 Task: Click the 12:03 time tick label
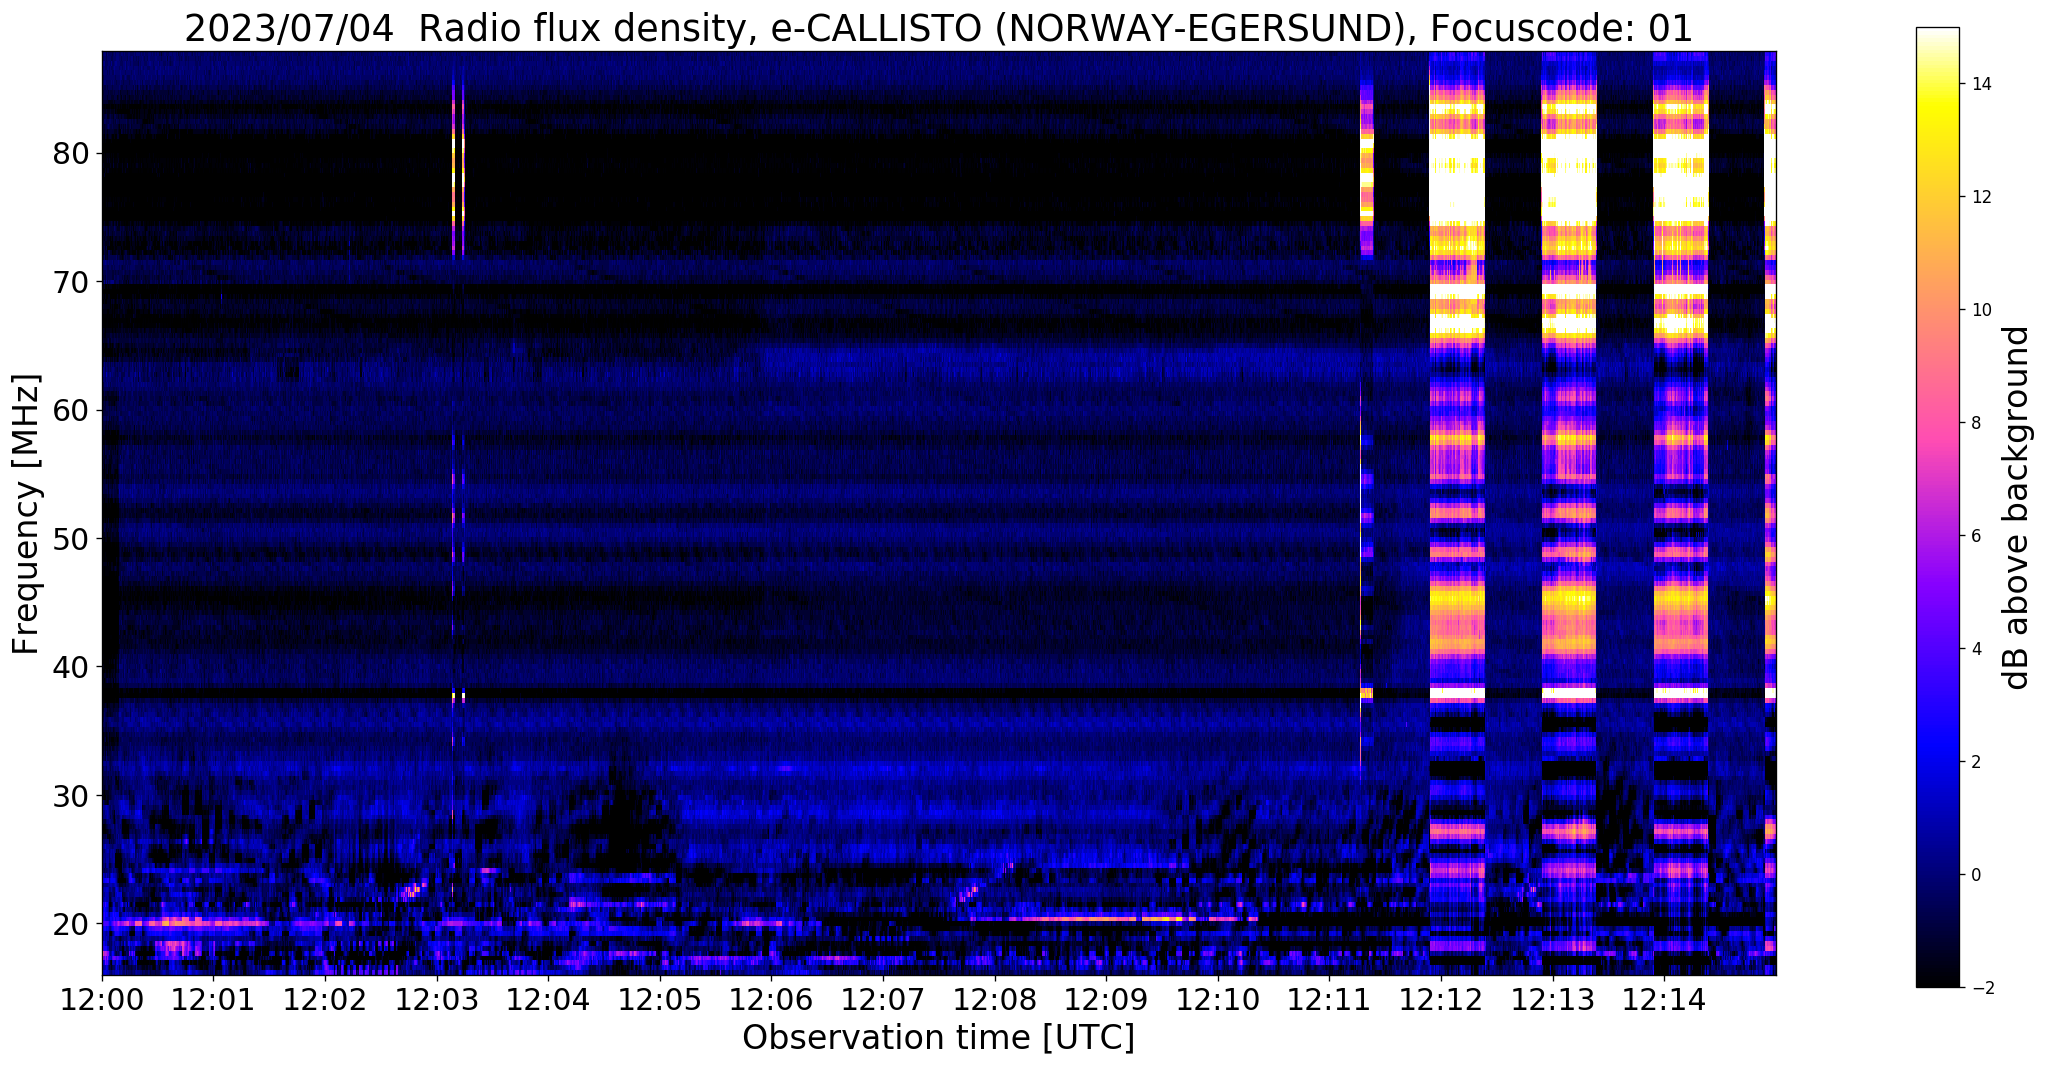pyautogui.click(x=436, y=999)
